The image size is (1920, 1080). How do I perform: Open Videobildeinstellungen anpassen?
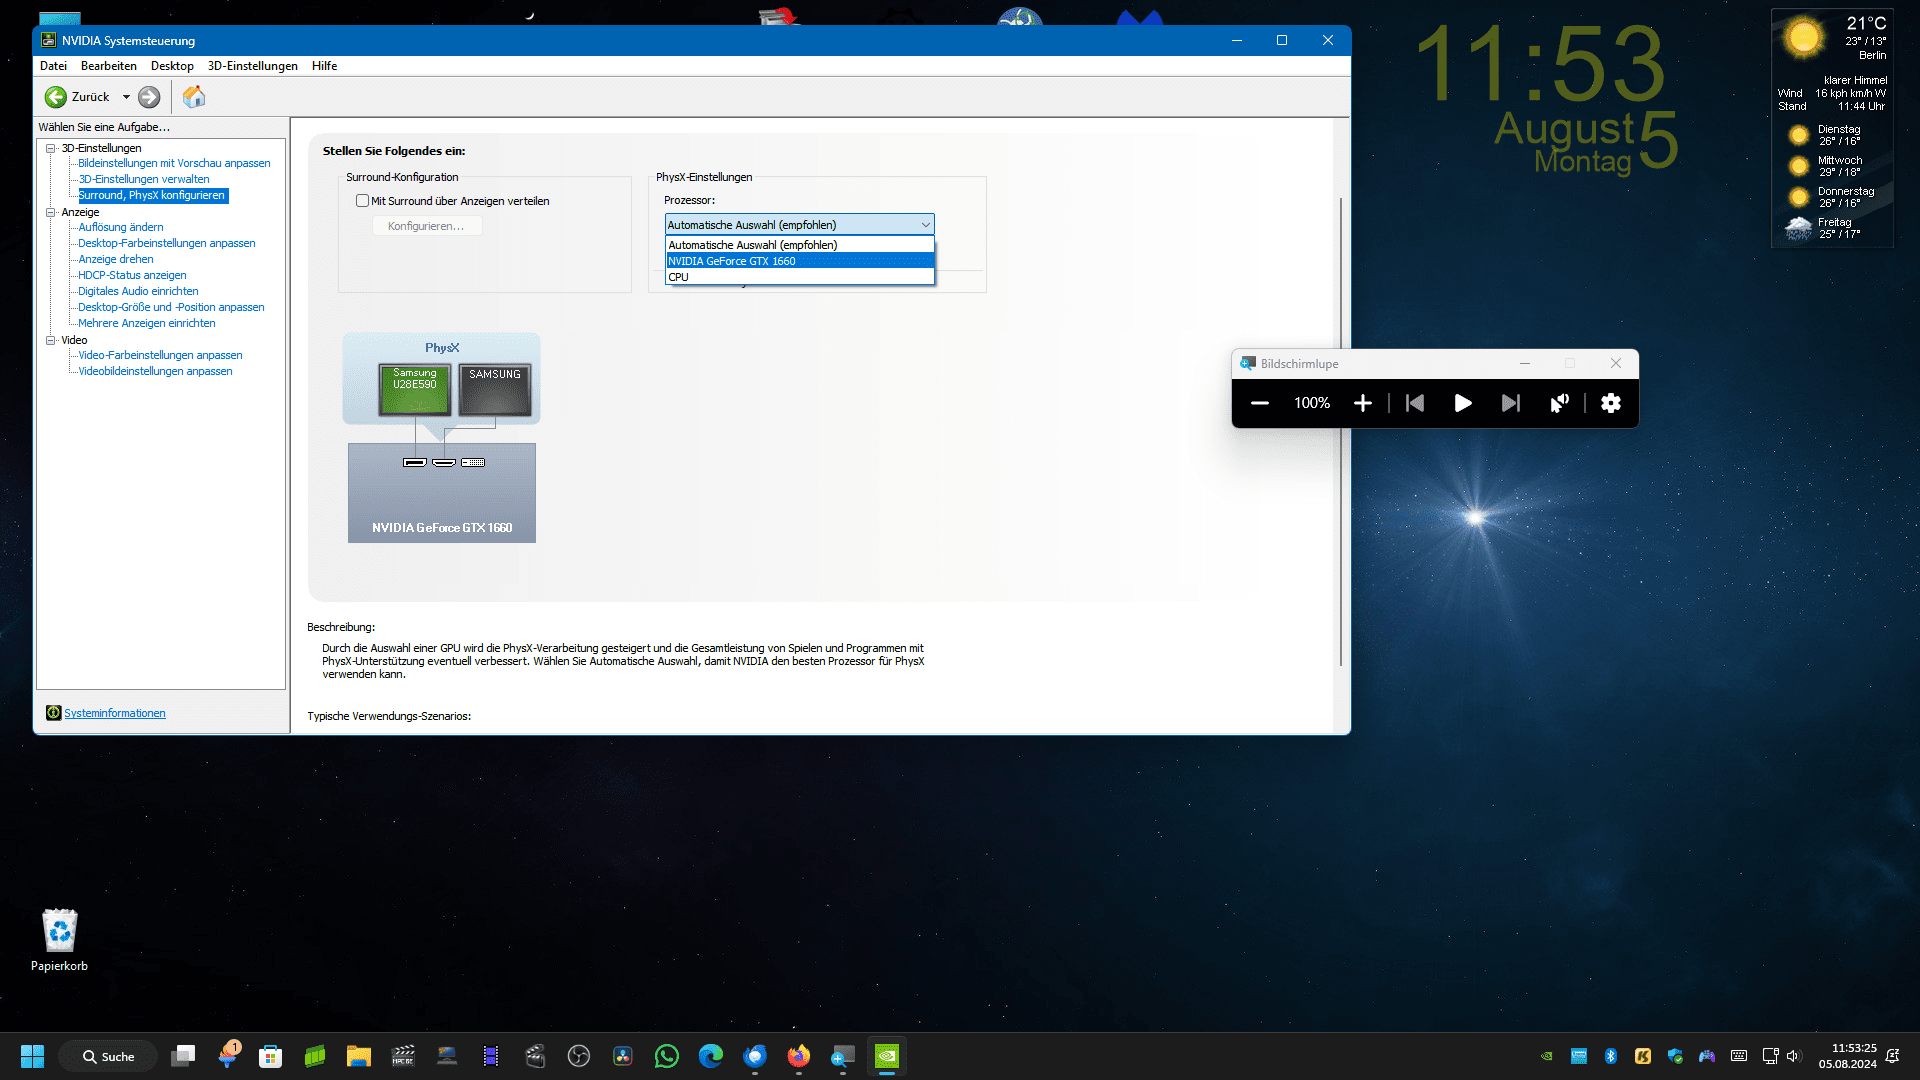[155, 371]
